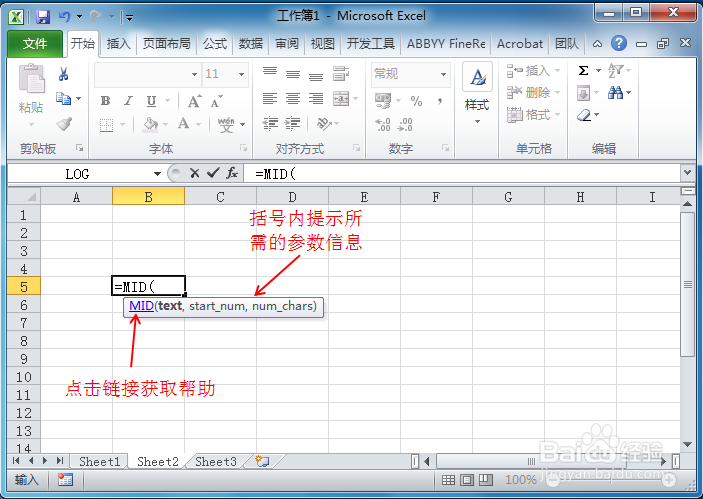This screenshot has width=703, height=499.
Task: Open the font size dropdown
Action: coord(242,74)
